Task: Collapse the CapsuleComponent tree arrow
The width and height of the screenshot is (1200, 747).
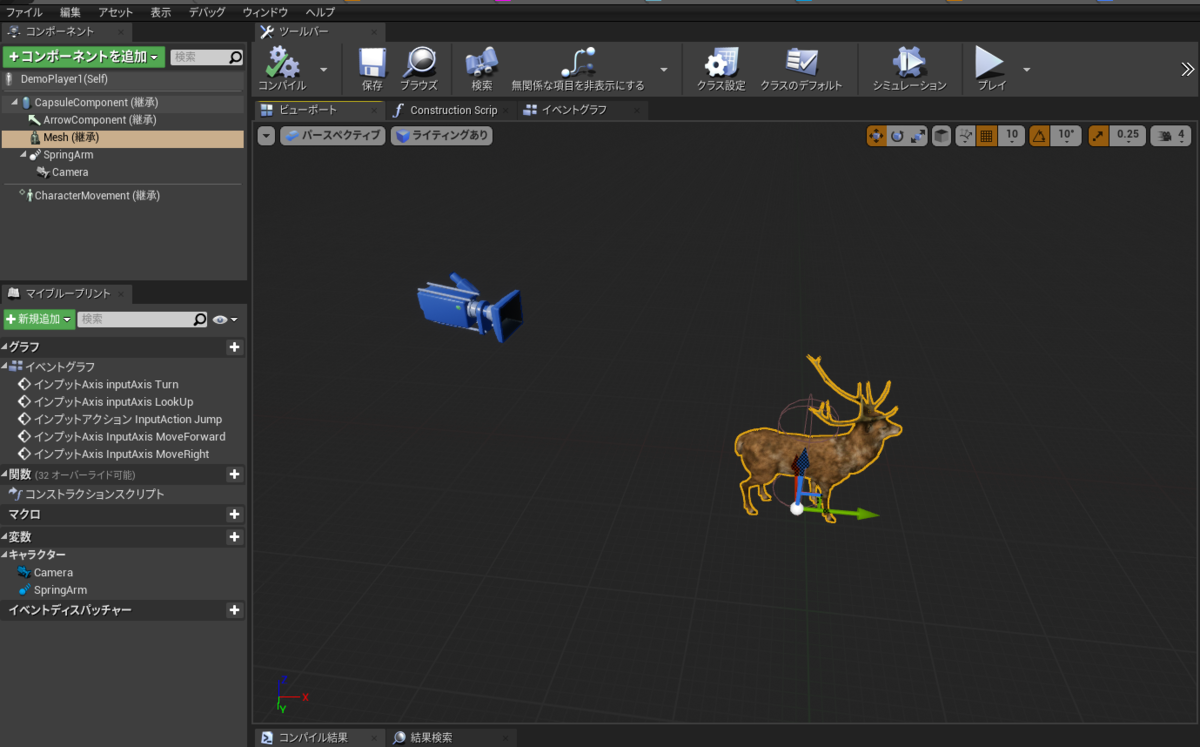Action: point(14,102)
